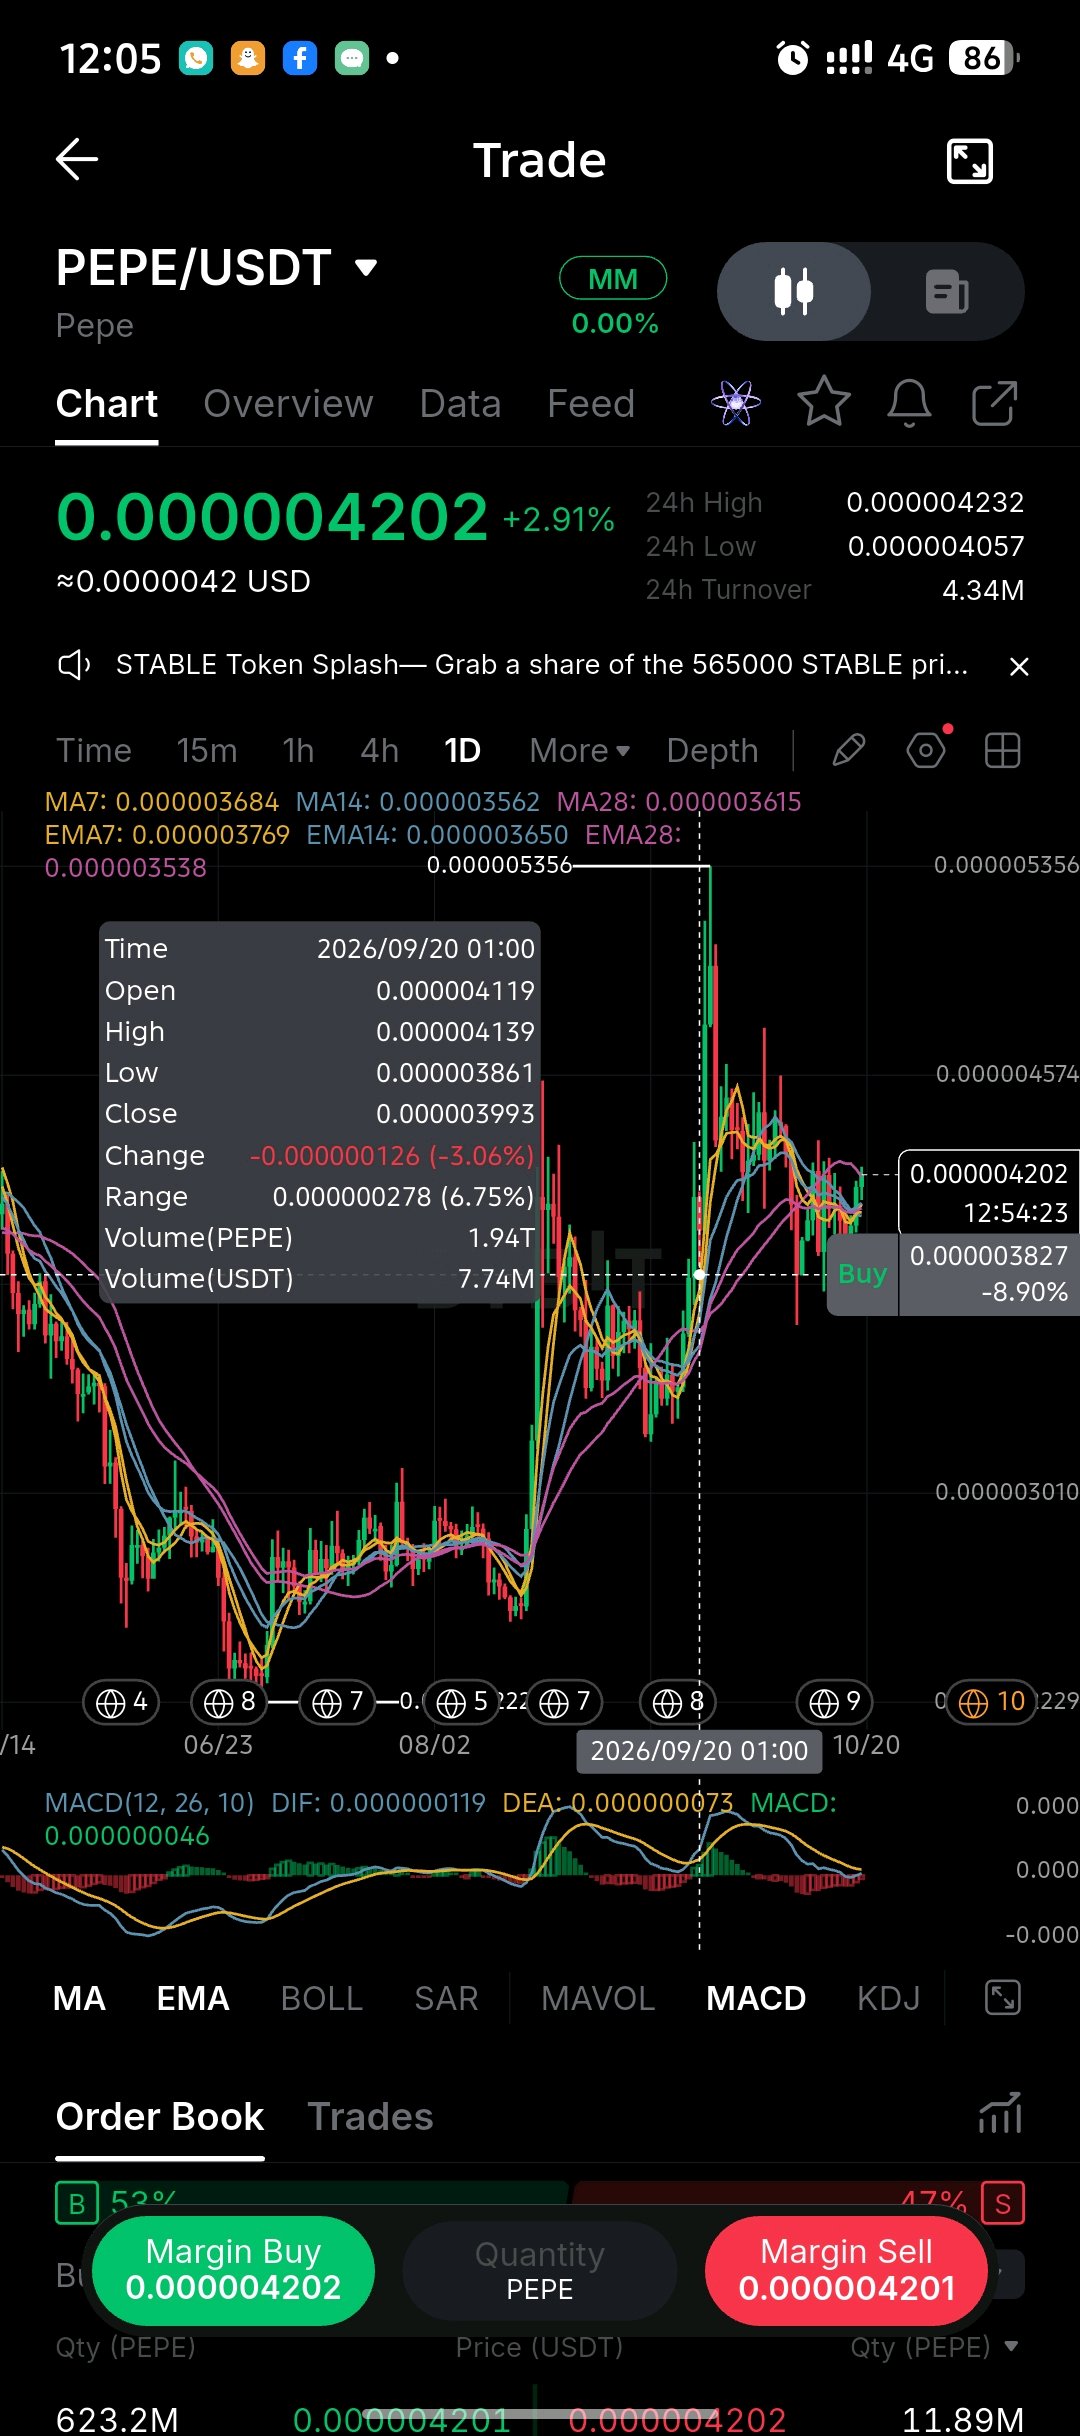Activate the drawing pencil tool
The width and height of the screenshot is (1080, 2436).
[848, 750]
